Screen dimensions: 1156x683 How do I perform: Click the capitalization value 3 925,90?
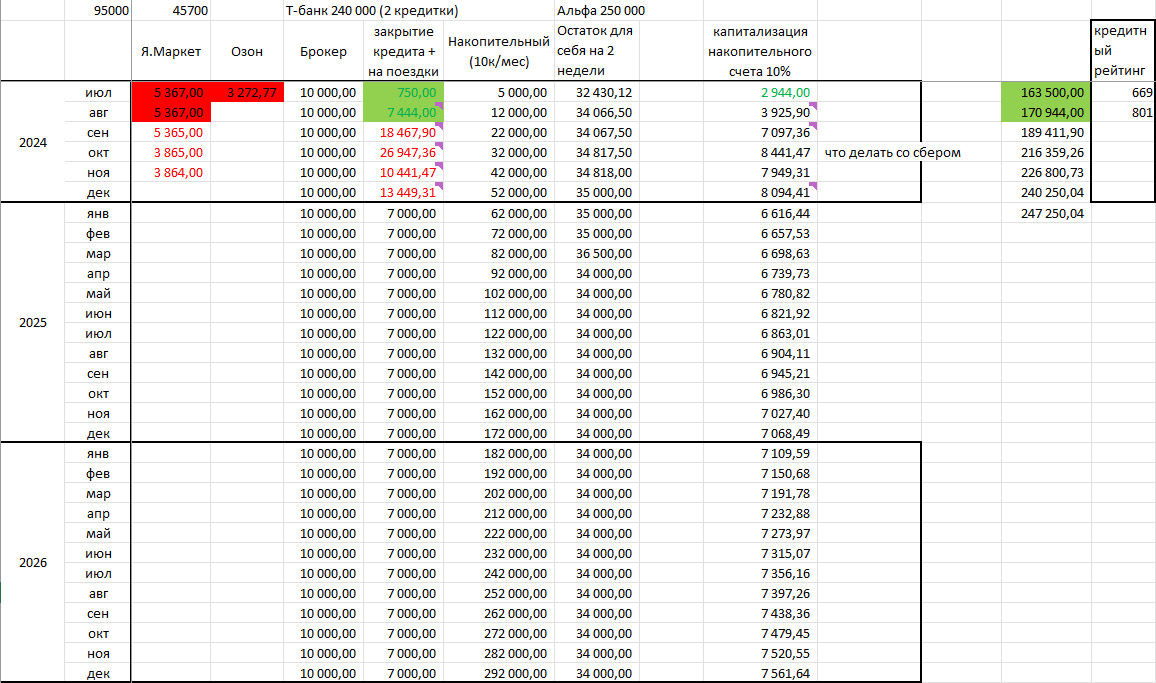(x=760, y=112)
